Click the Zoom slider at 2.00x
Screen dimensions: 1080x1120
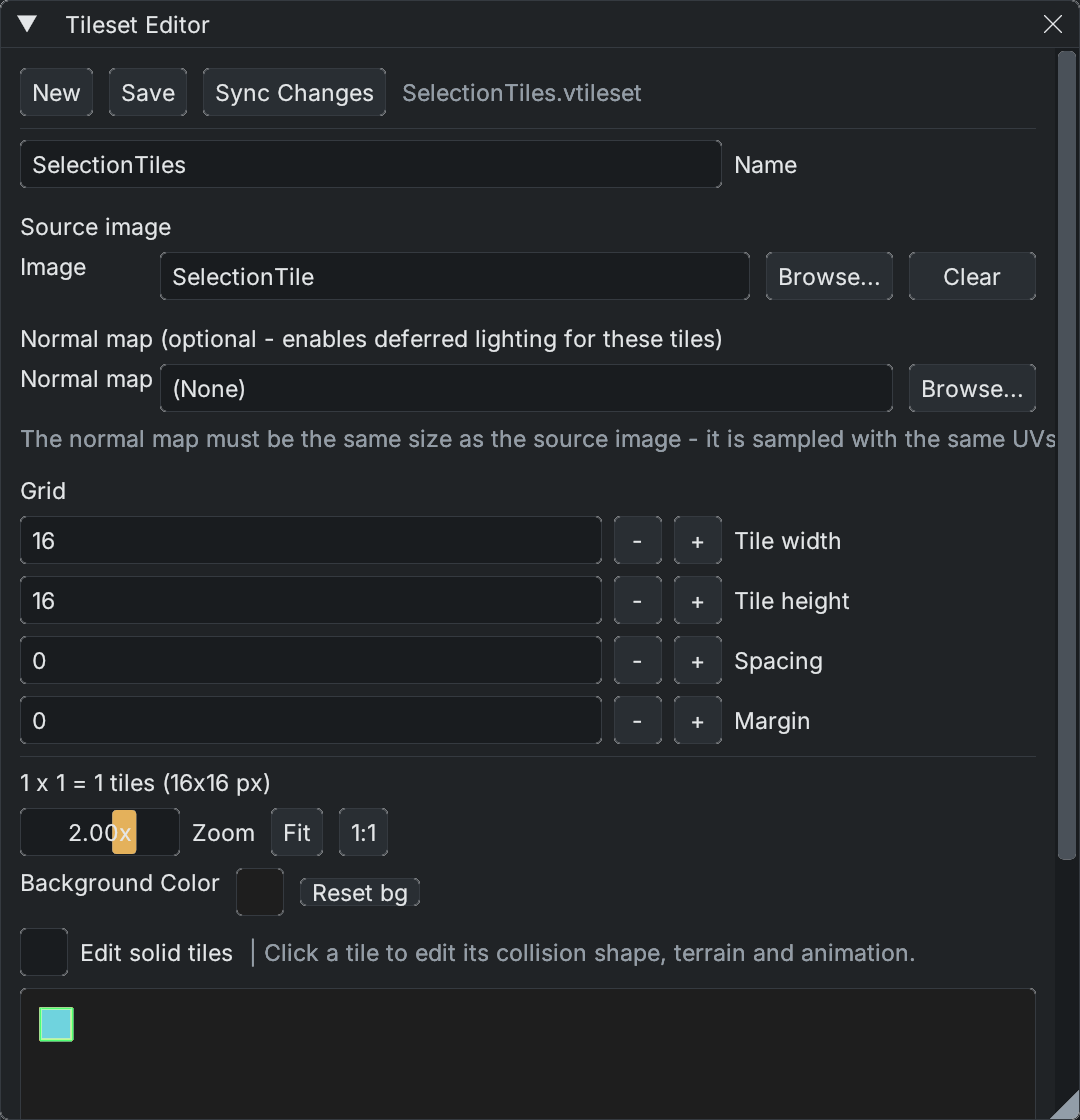click(99, 832)
